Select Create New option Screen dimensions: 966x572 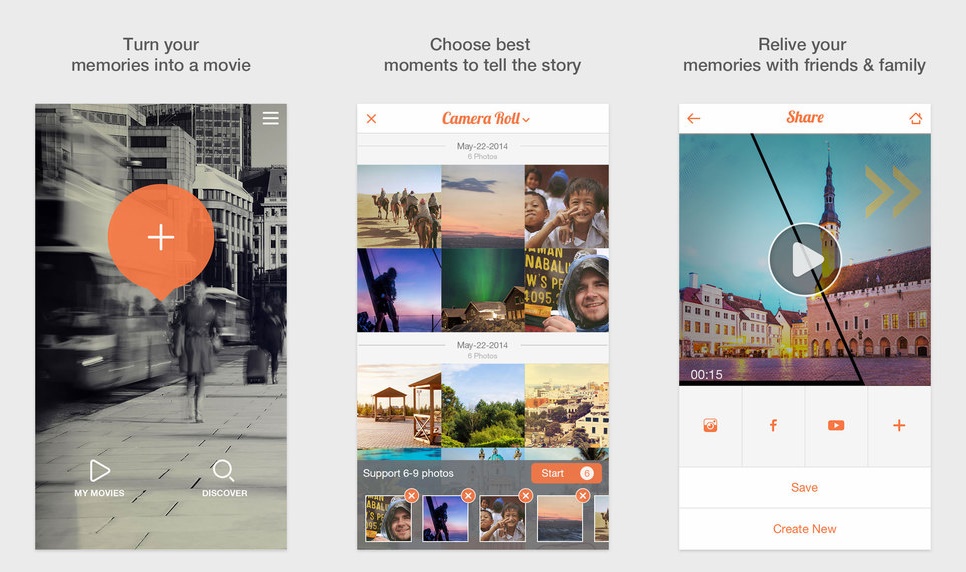coord(804,529)
